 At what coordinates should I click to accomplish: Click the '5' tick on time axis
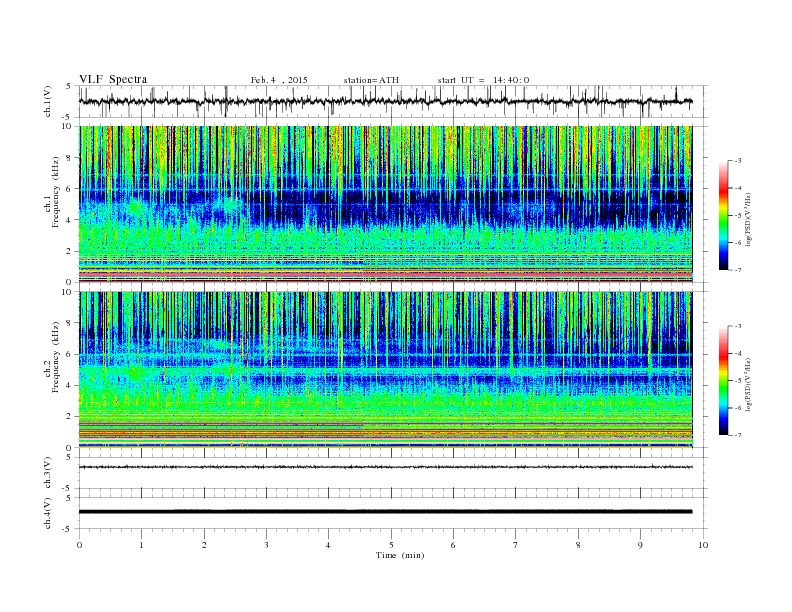tap(391, 545)
